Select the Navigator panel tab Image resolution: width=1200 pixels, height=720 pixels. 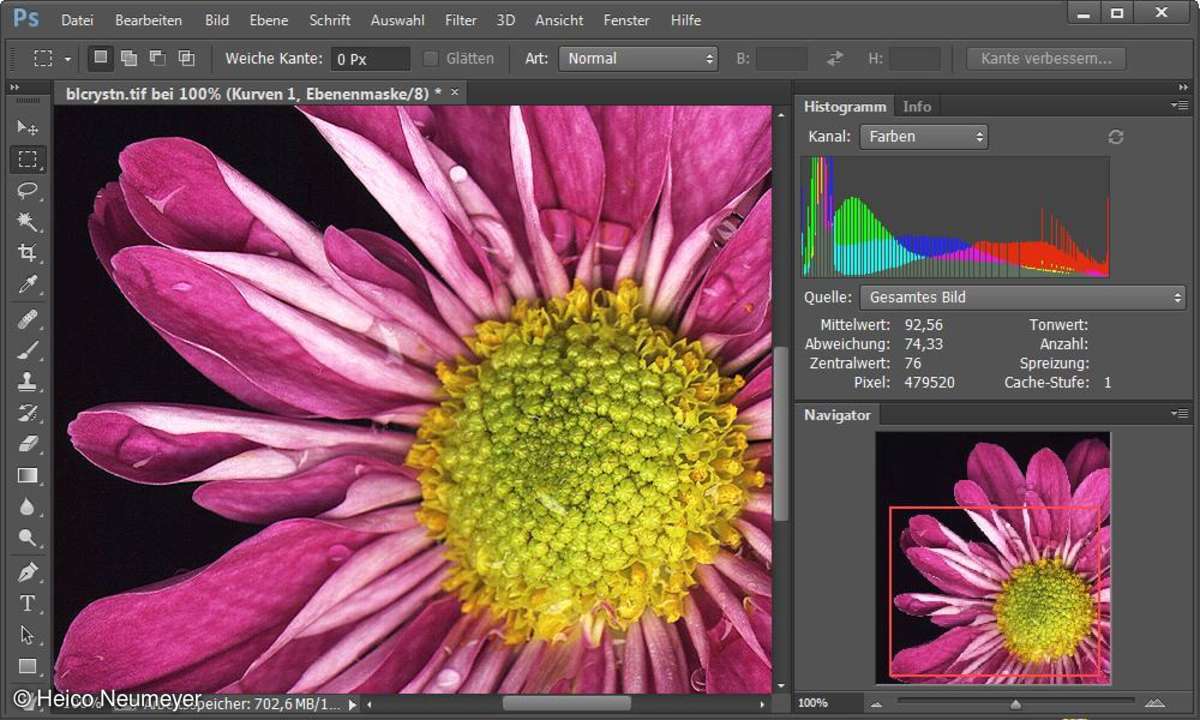pyautogui.click(x=837, y=414)
